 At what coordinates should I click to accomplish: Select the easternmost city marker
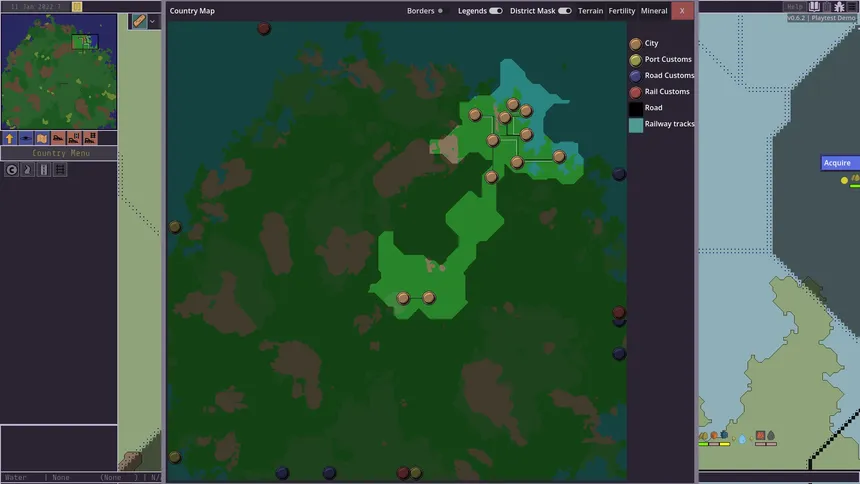[559, 156]
